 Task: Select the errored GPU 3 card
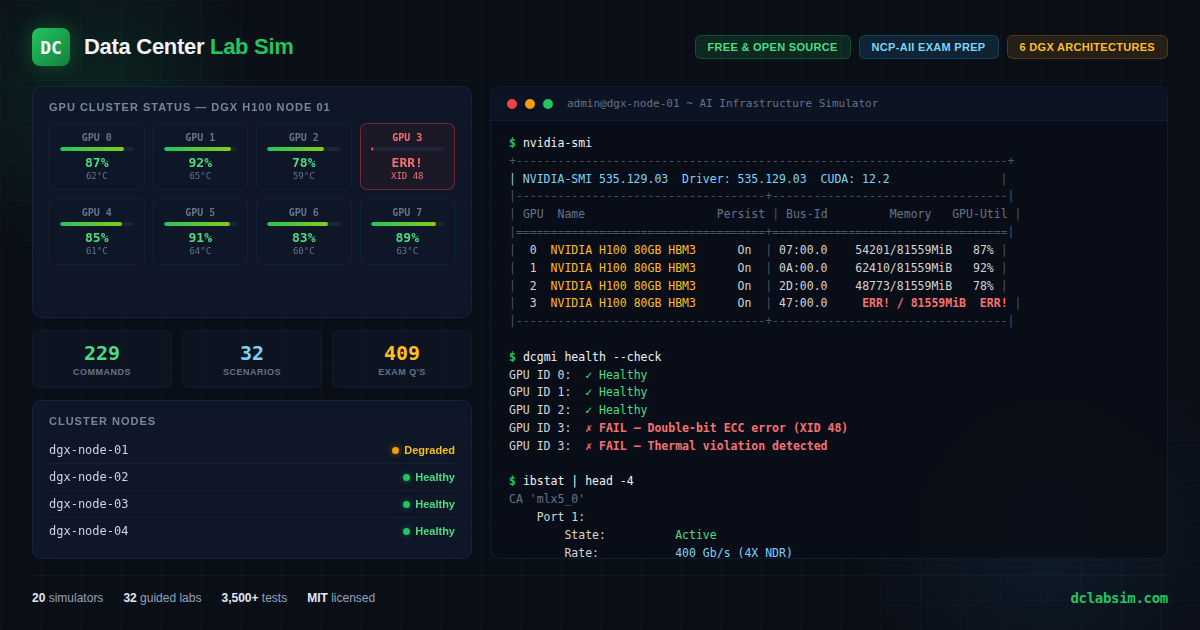pos(407,156)
